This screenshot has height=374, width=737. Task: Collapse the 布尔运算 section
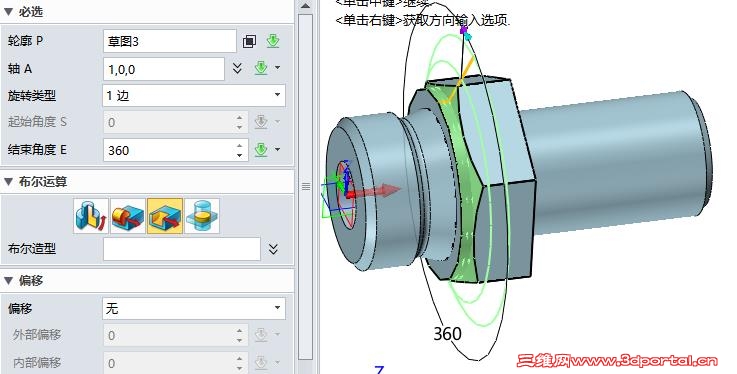click(8, 182)
